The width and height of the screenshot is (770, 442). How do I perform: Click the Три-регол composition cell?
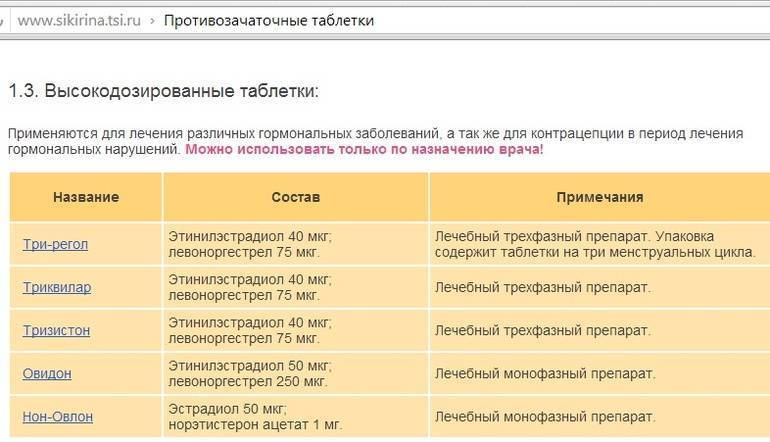pos(250,244)
